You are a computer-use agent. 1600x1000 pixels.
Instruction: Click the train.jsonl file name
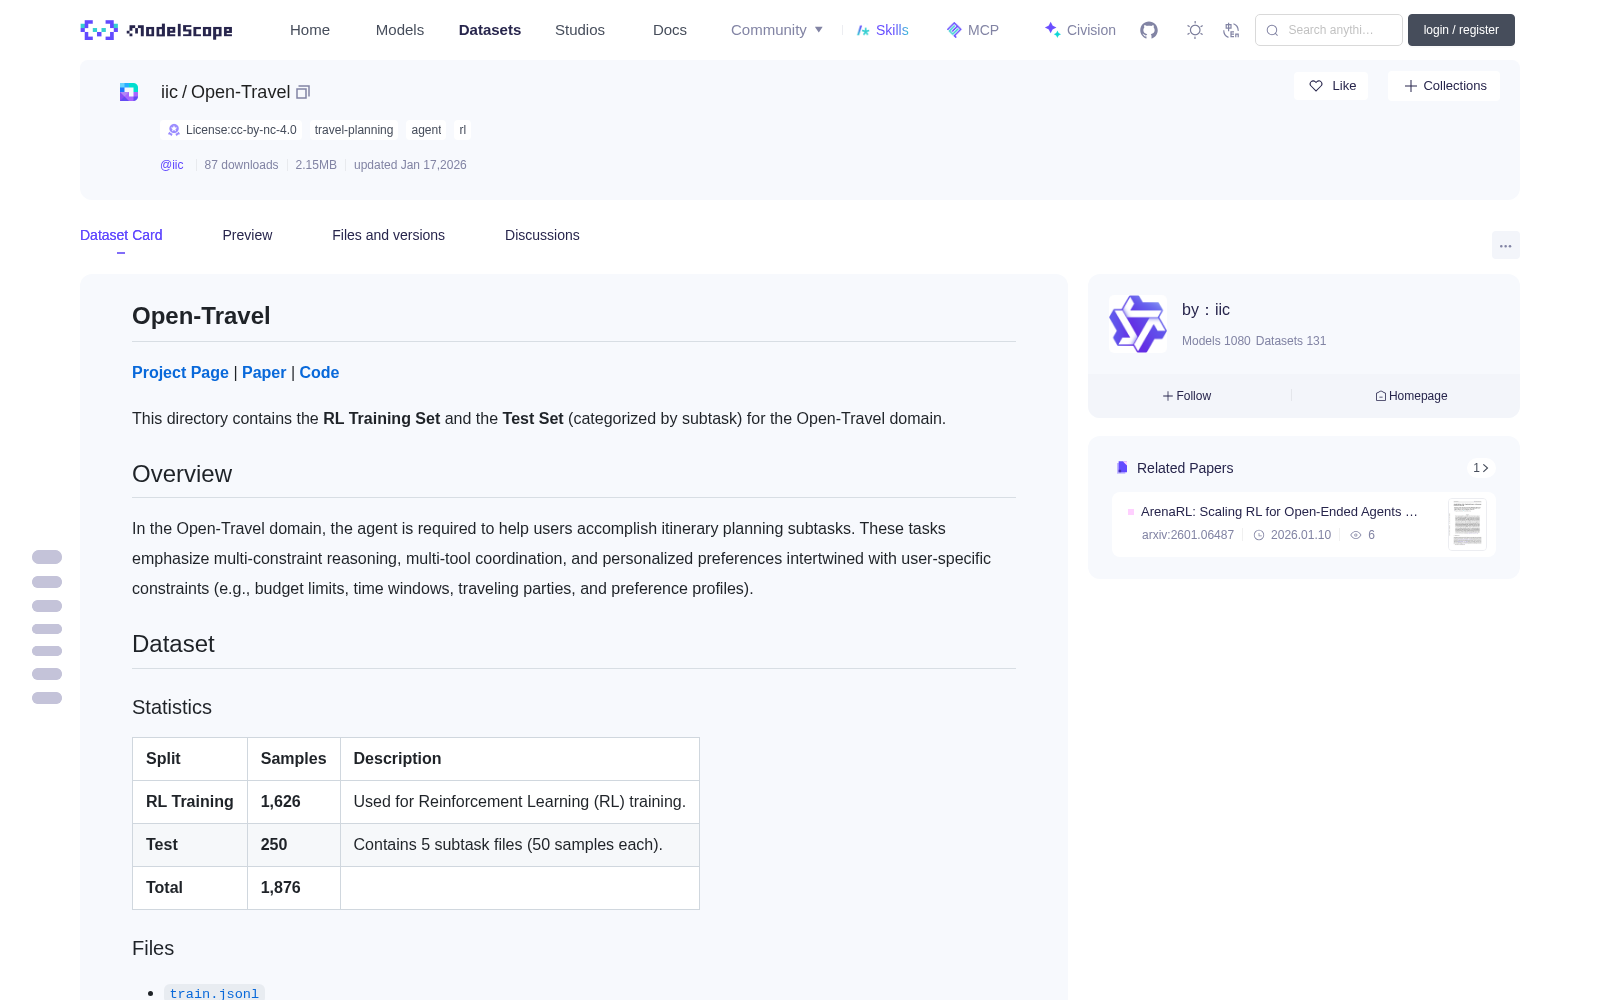214,993
